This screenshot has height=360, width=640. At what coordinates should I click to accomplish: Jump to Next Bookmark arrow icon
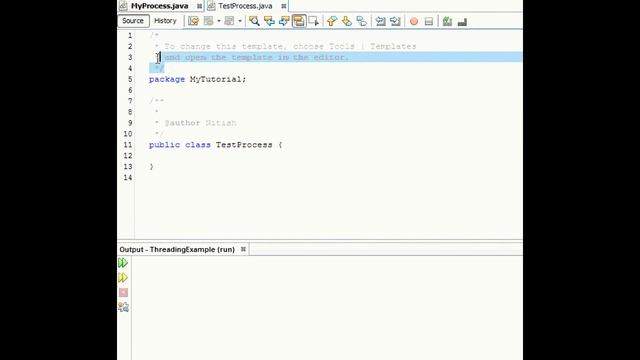point(347,21)
